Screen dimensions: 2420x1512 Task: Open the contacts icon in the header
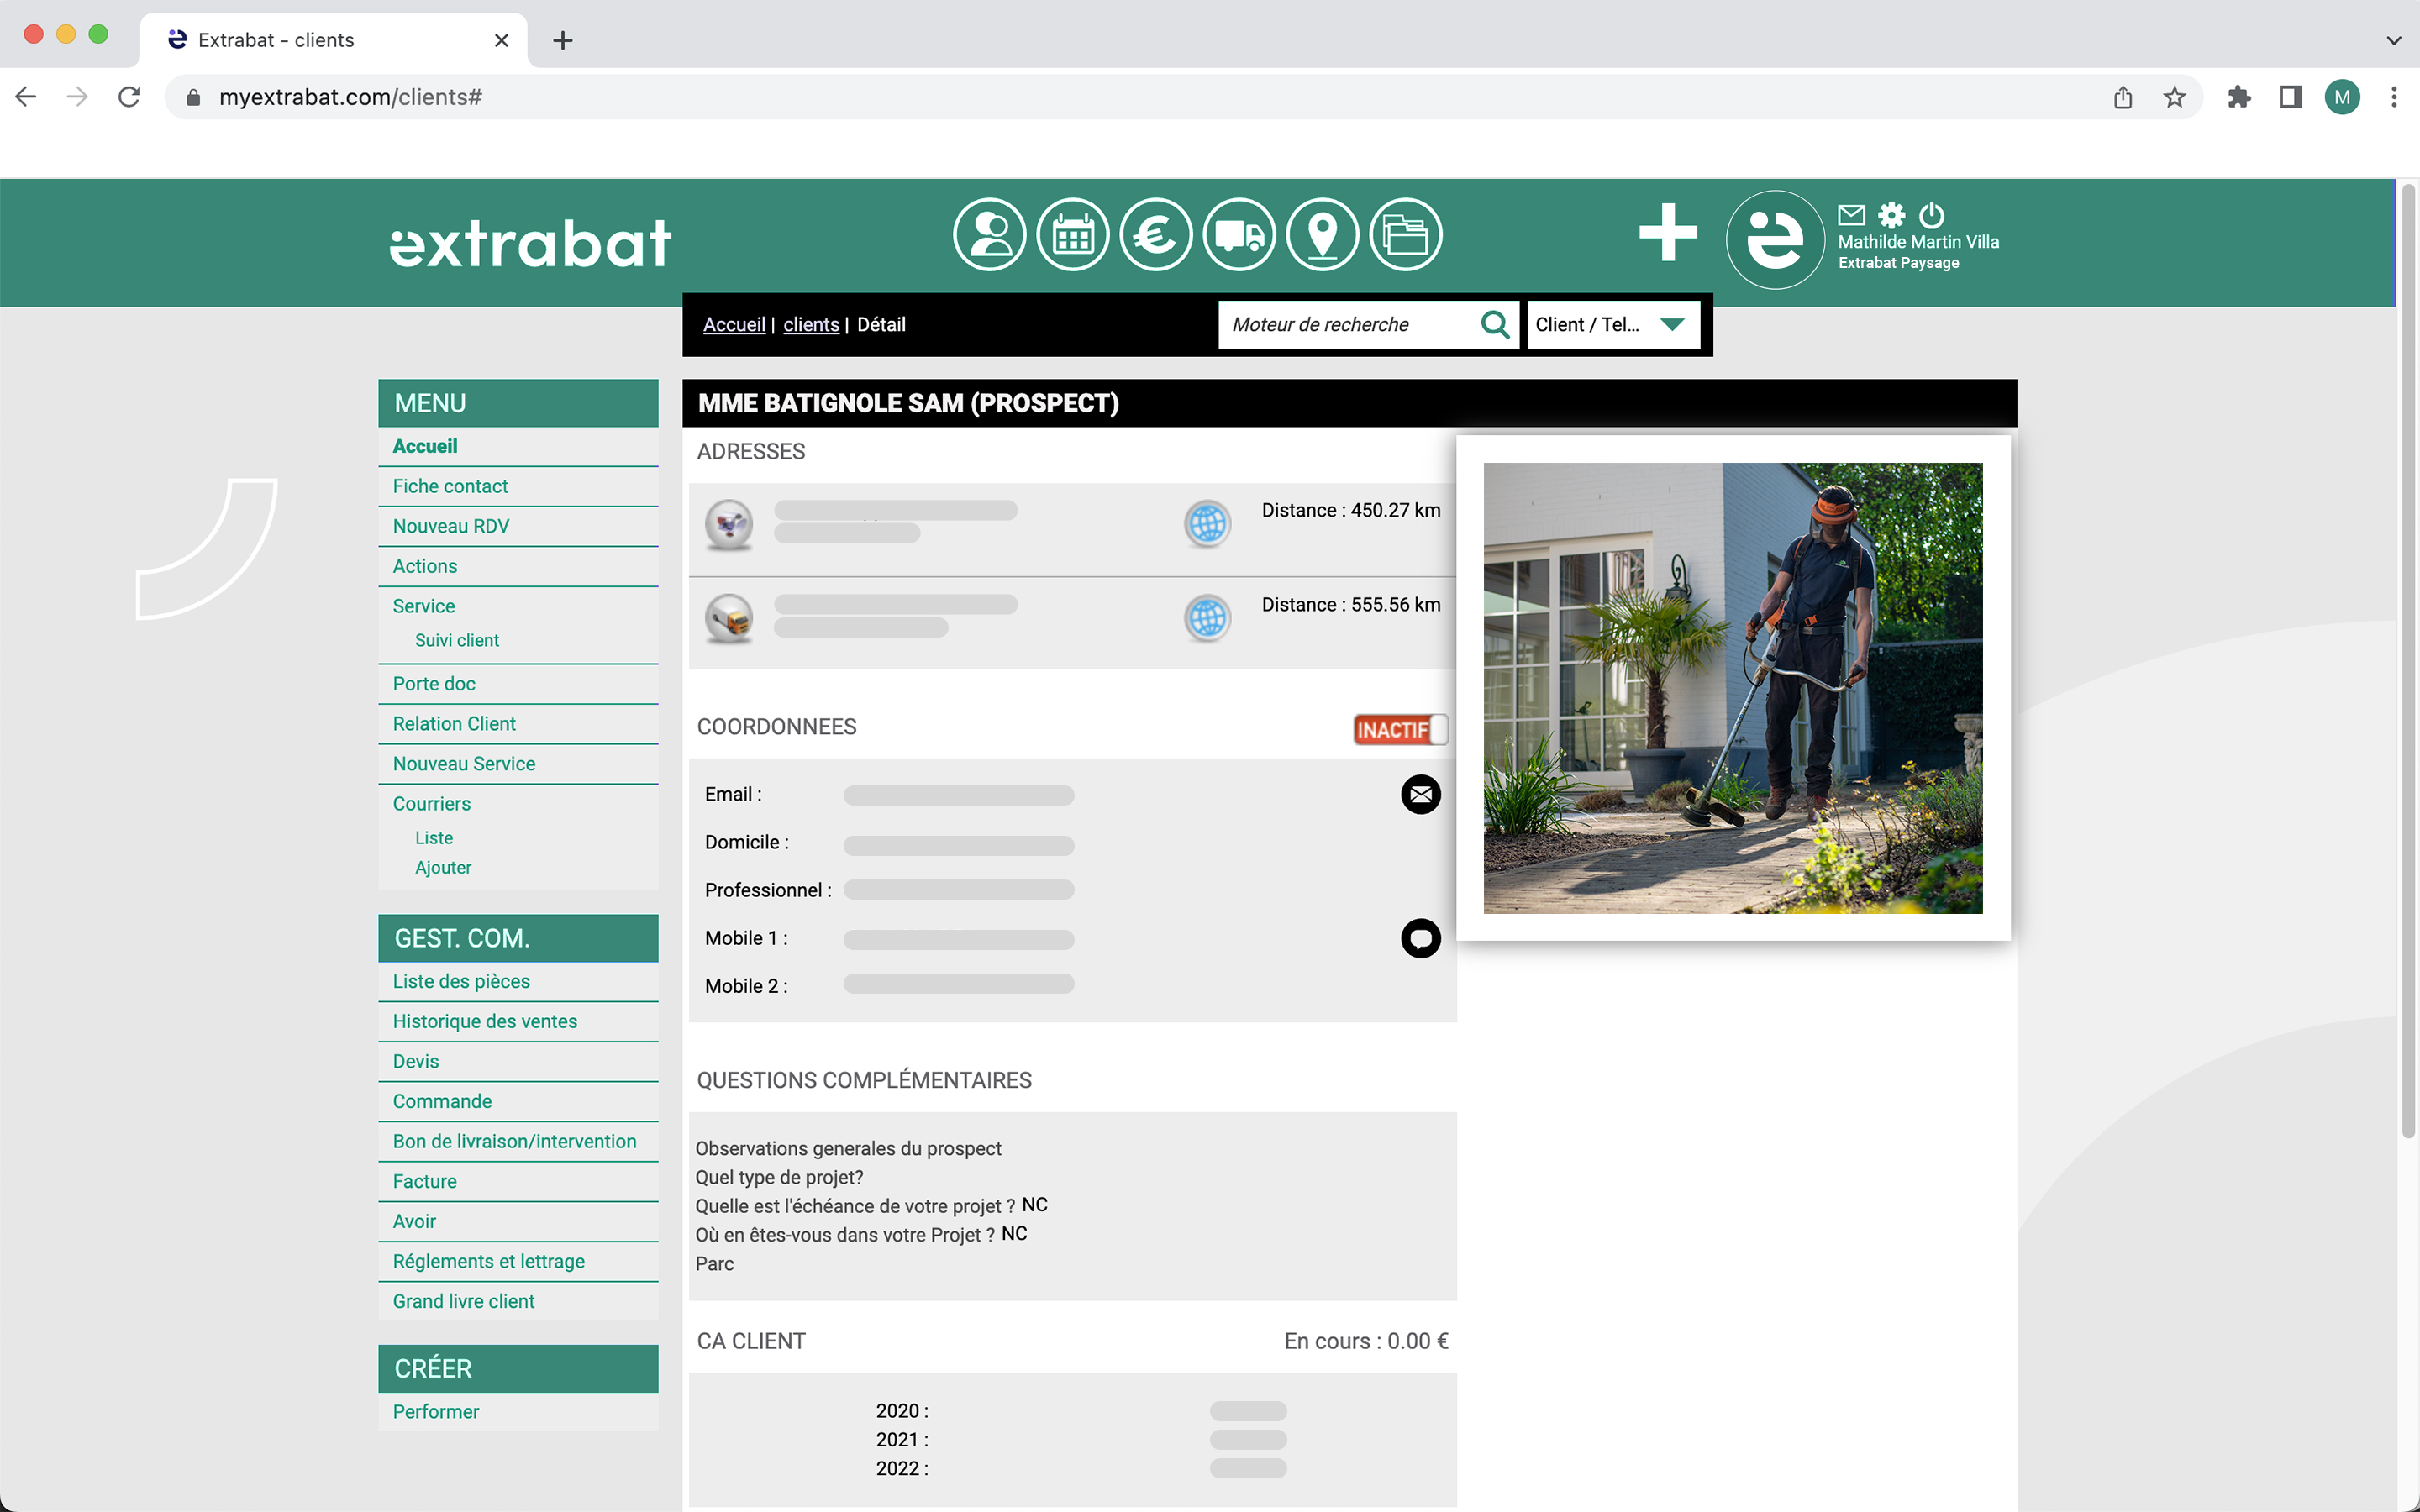989,234
